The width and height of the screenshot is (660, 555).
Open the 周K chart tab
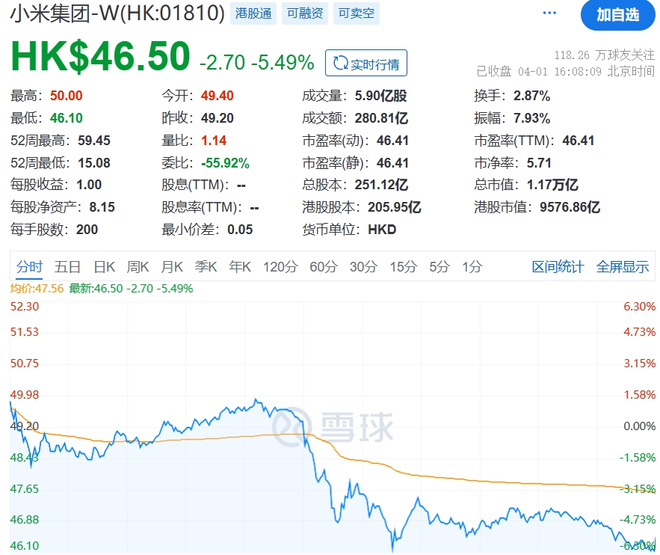point(138,267)
